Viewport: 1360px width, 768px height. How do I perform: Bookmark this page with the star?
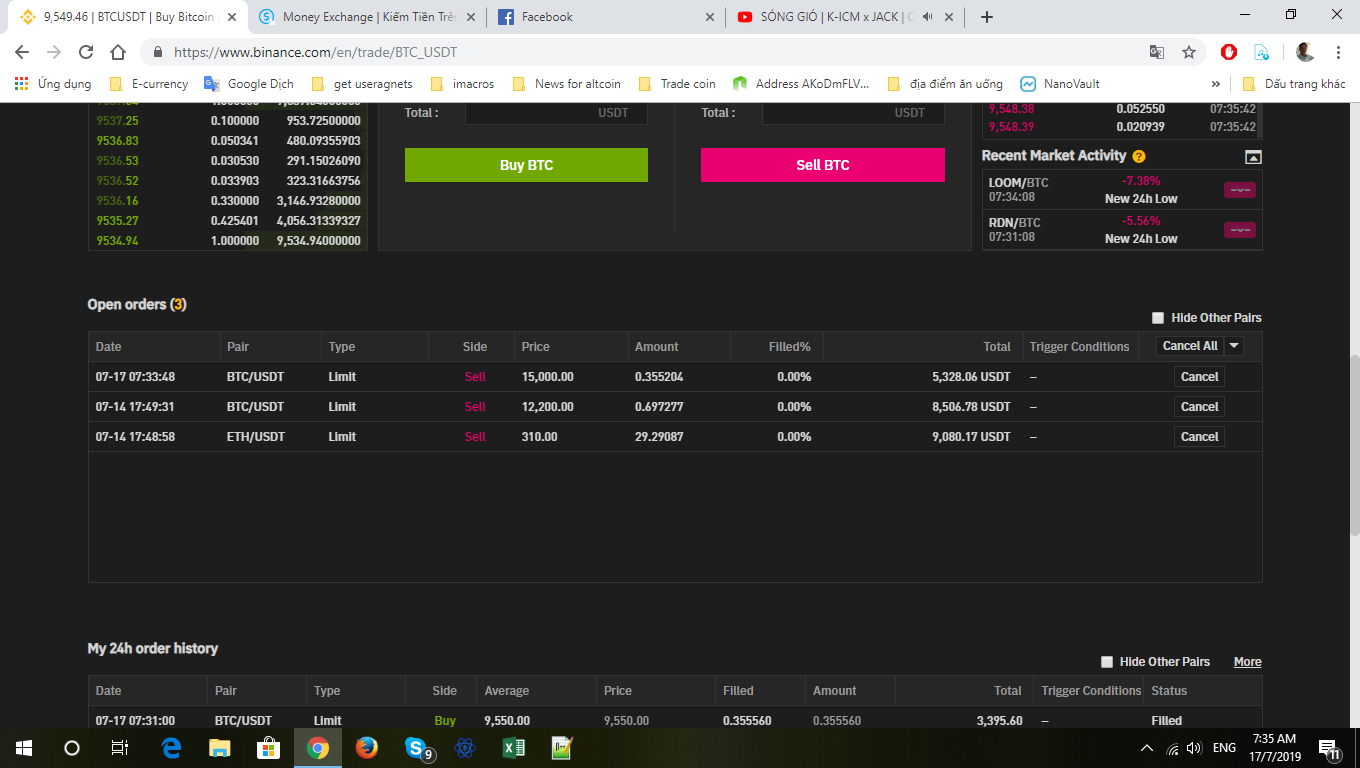[1189, 52]
